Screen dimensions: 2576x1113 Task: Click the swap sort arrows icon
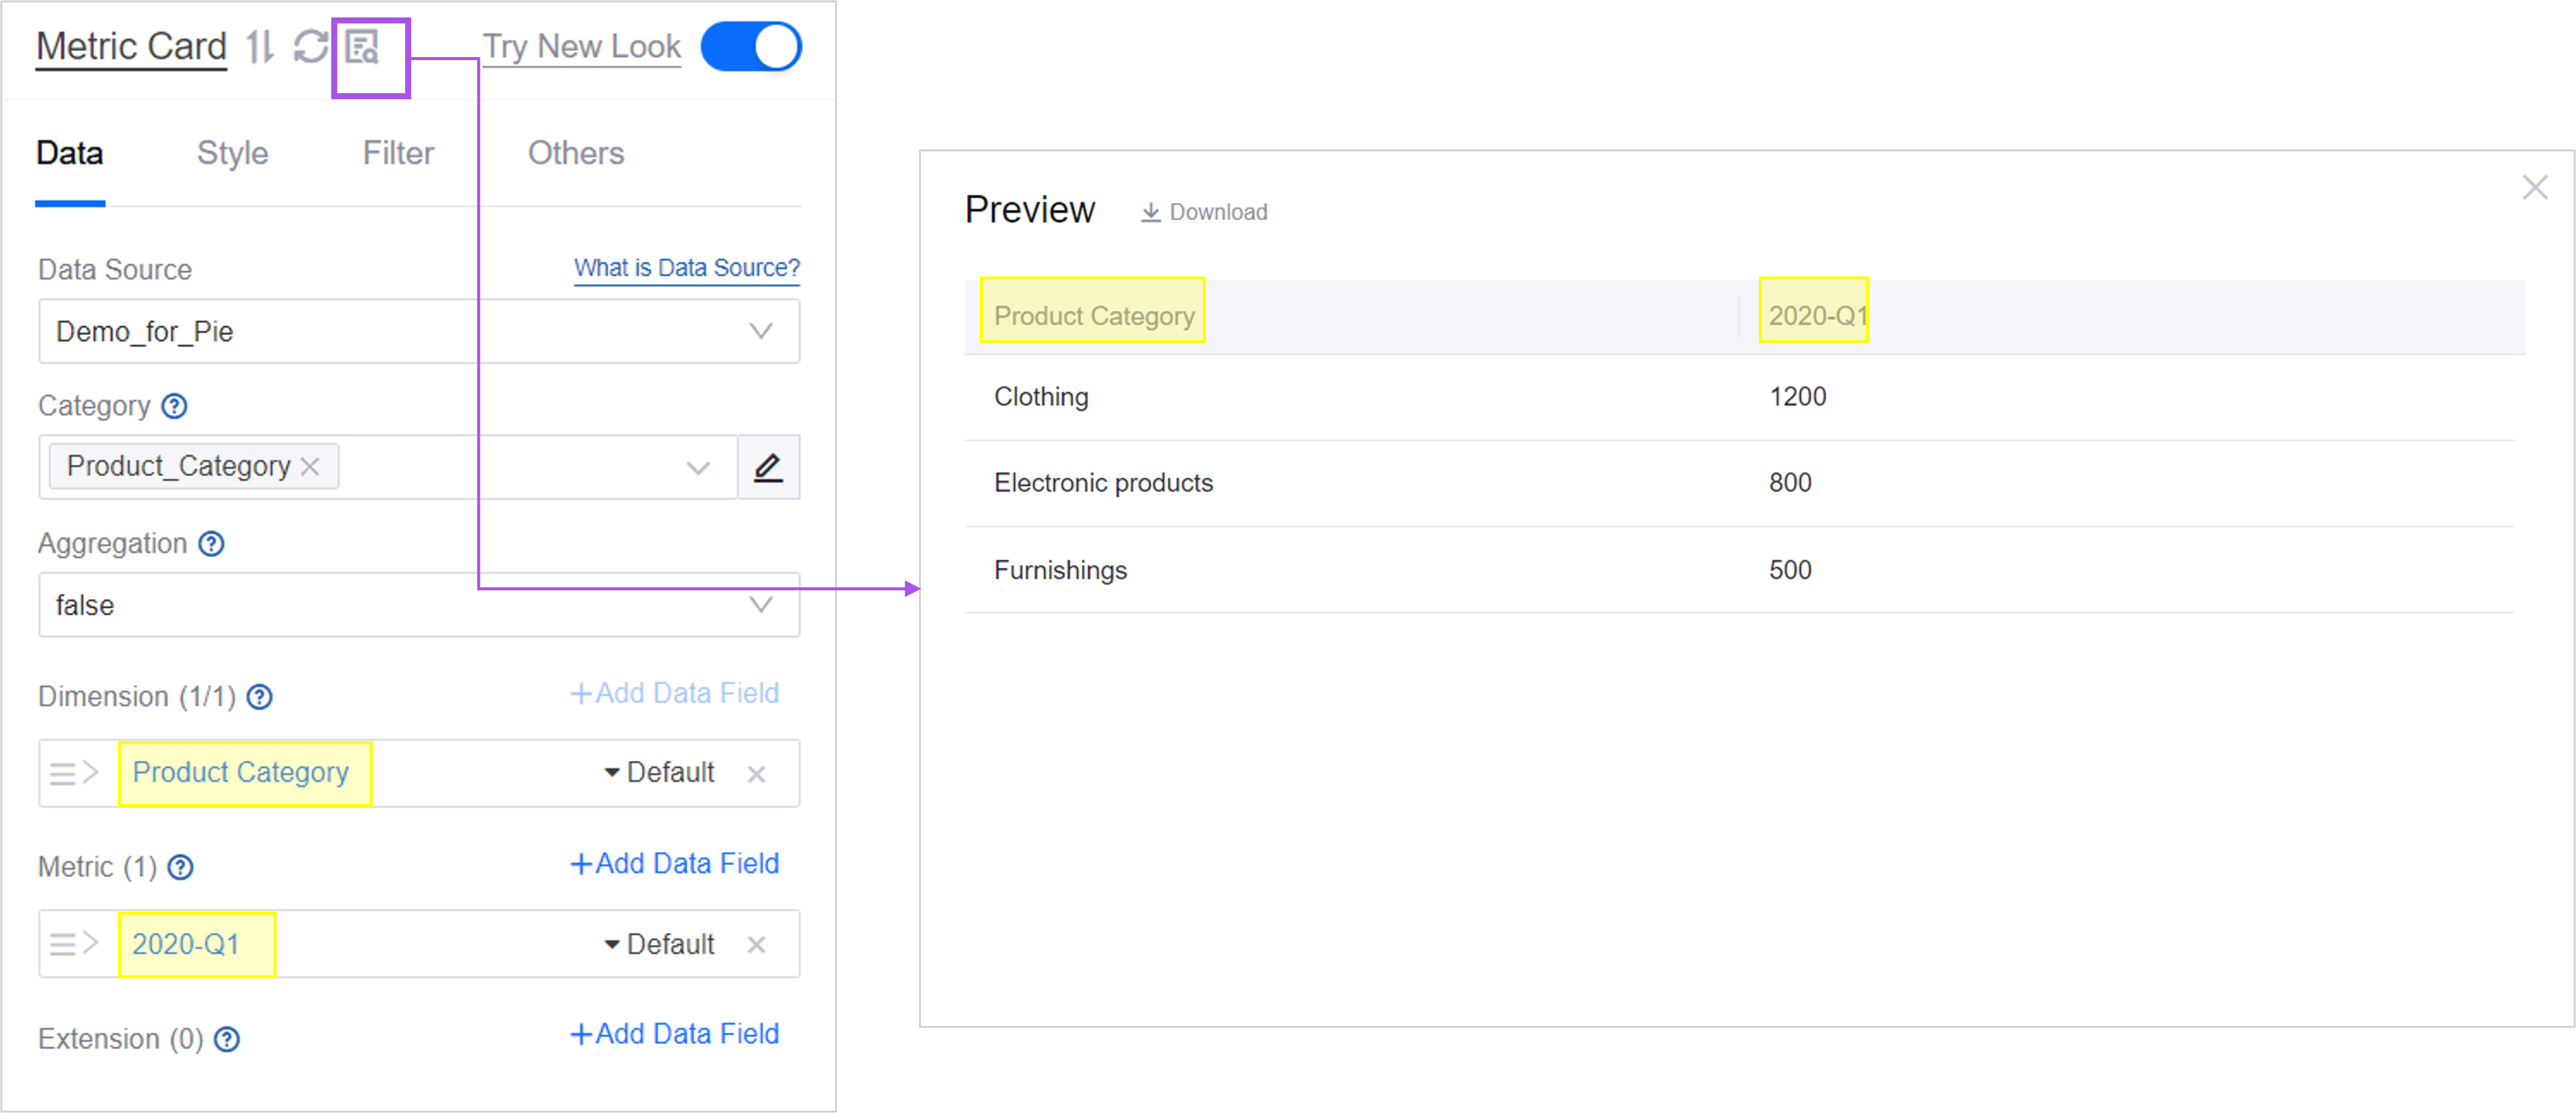[x=260, y=47]
